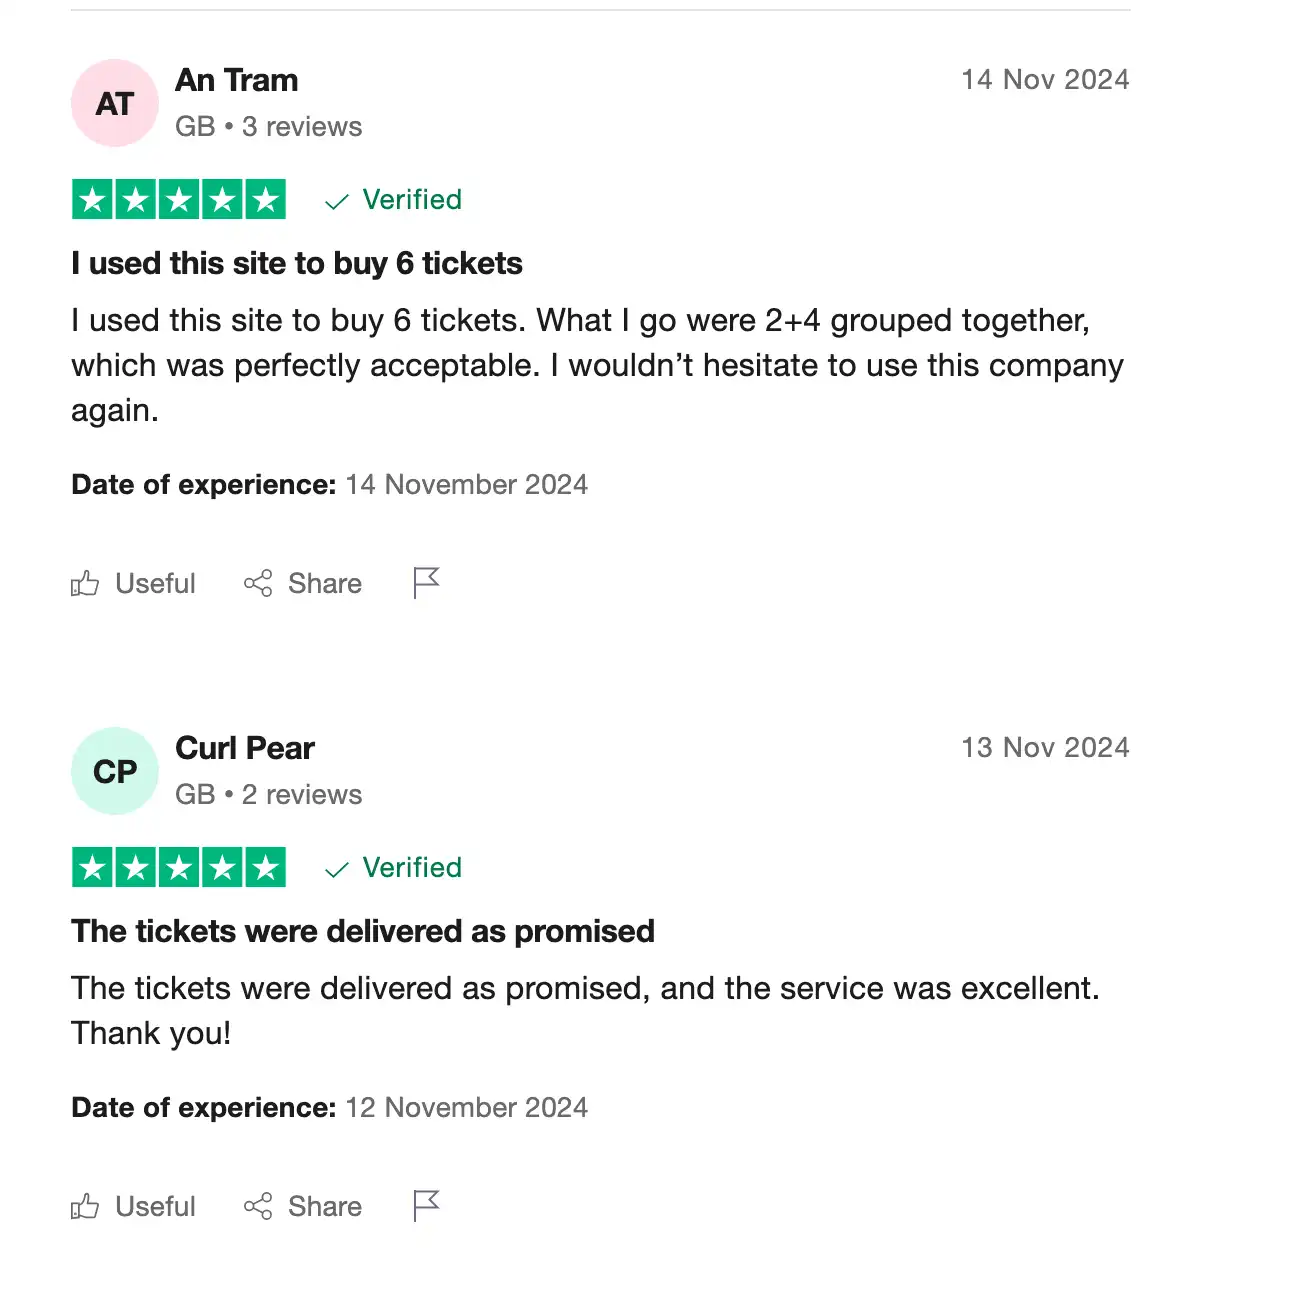Click the thumbs up icon on Curl Pear's review
Screen dimensions: 1306x1306
coord(86,1206)
